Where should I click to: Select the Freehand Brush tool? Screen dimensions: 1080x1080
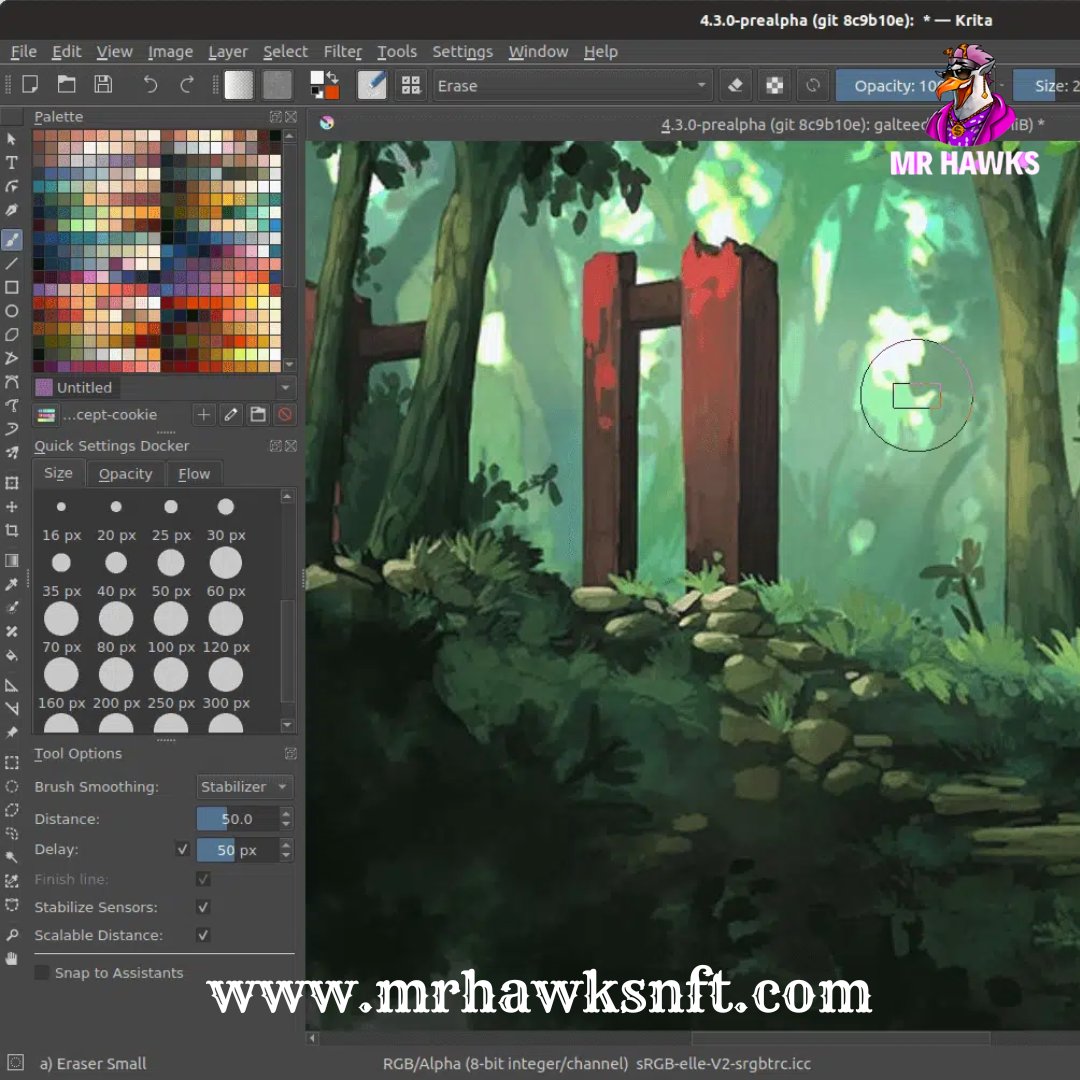(12, 240)
